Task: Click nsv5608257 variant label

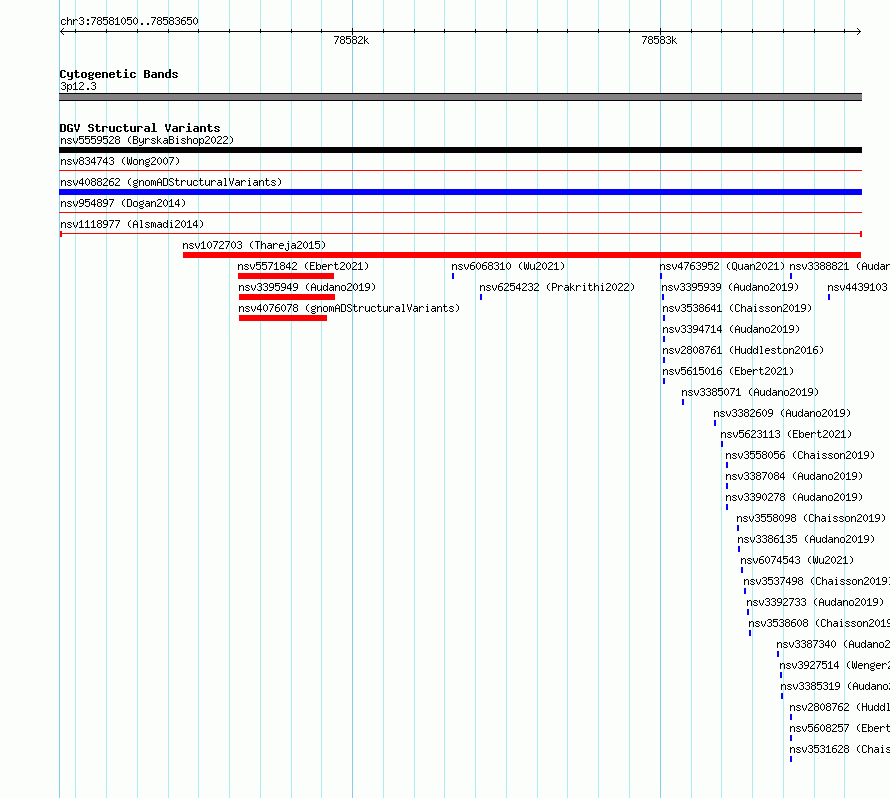Action: point(839,728)
